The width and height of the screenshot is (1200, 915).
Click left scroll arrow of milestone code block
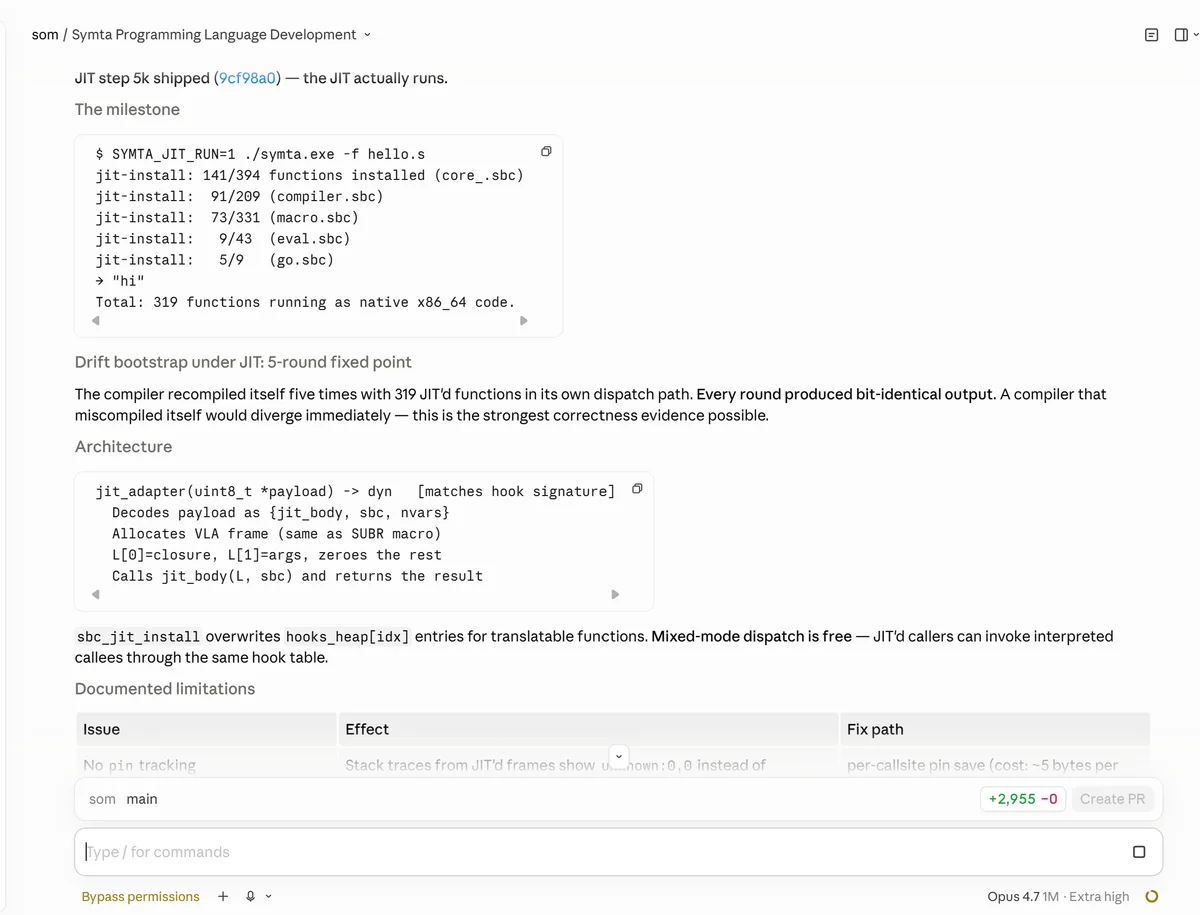(96, 321)
